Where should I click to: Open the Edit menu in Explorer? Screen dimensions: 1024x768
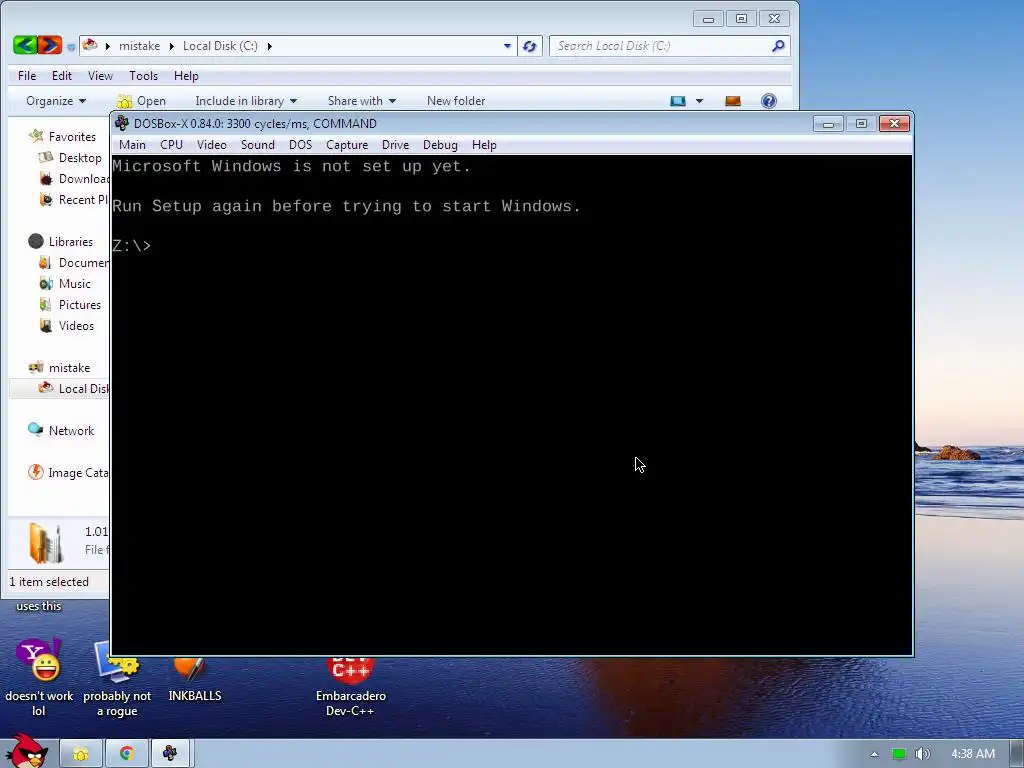click(62, 76)
